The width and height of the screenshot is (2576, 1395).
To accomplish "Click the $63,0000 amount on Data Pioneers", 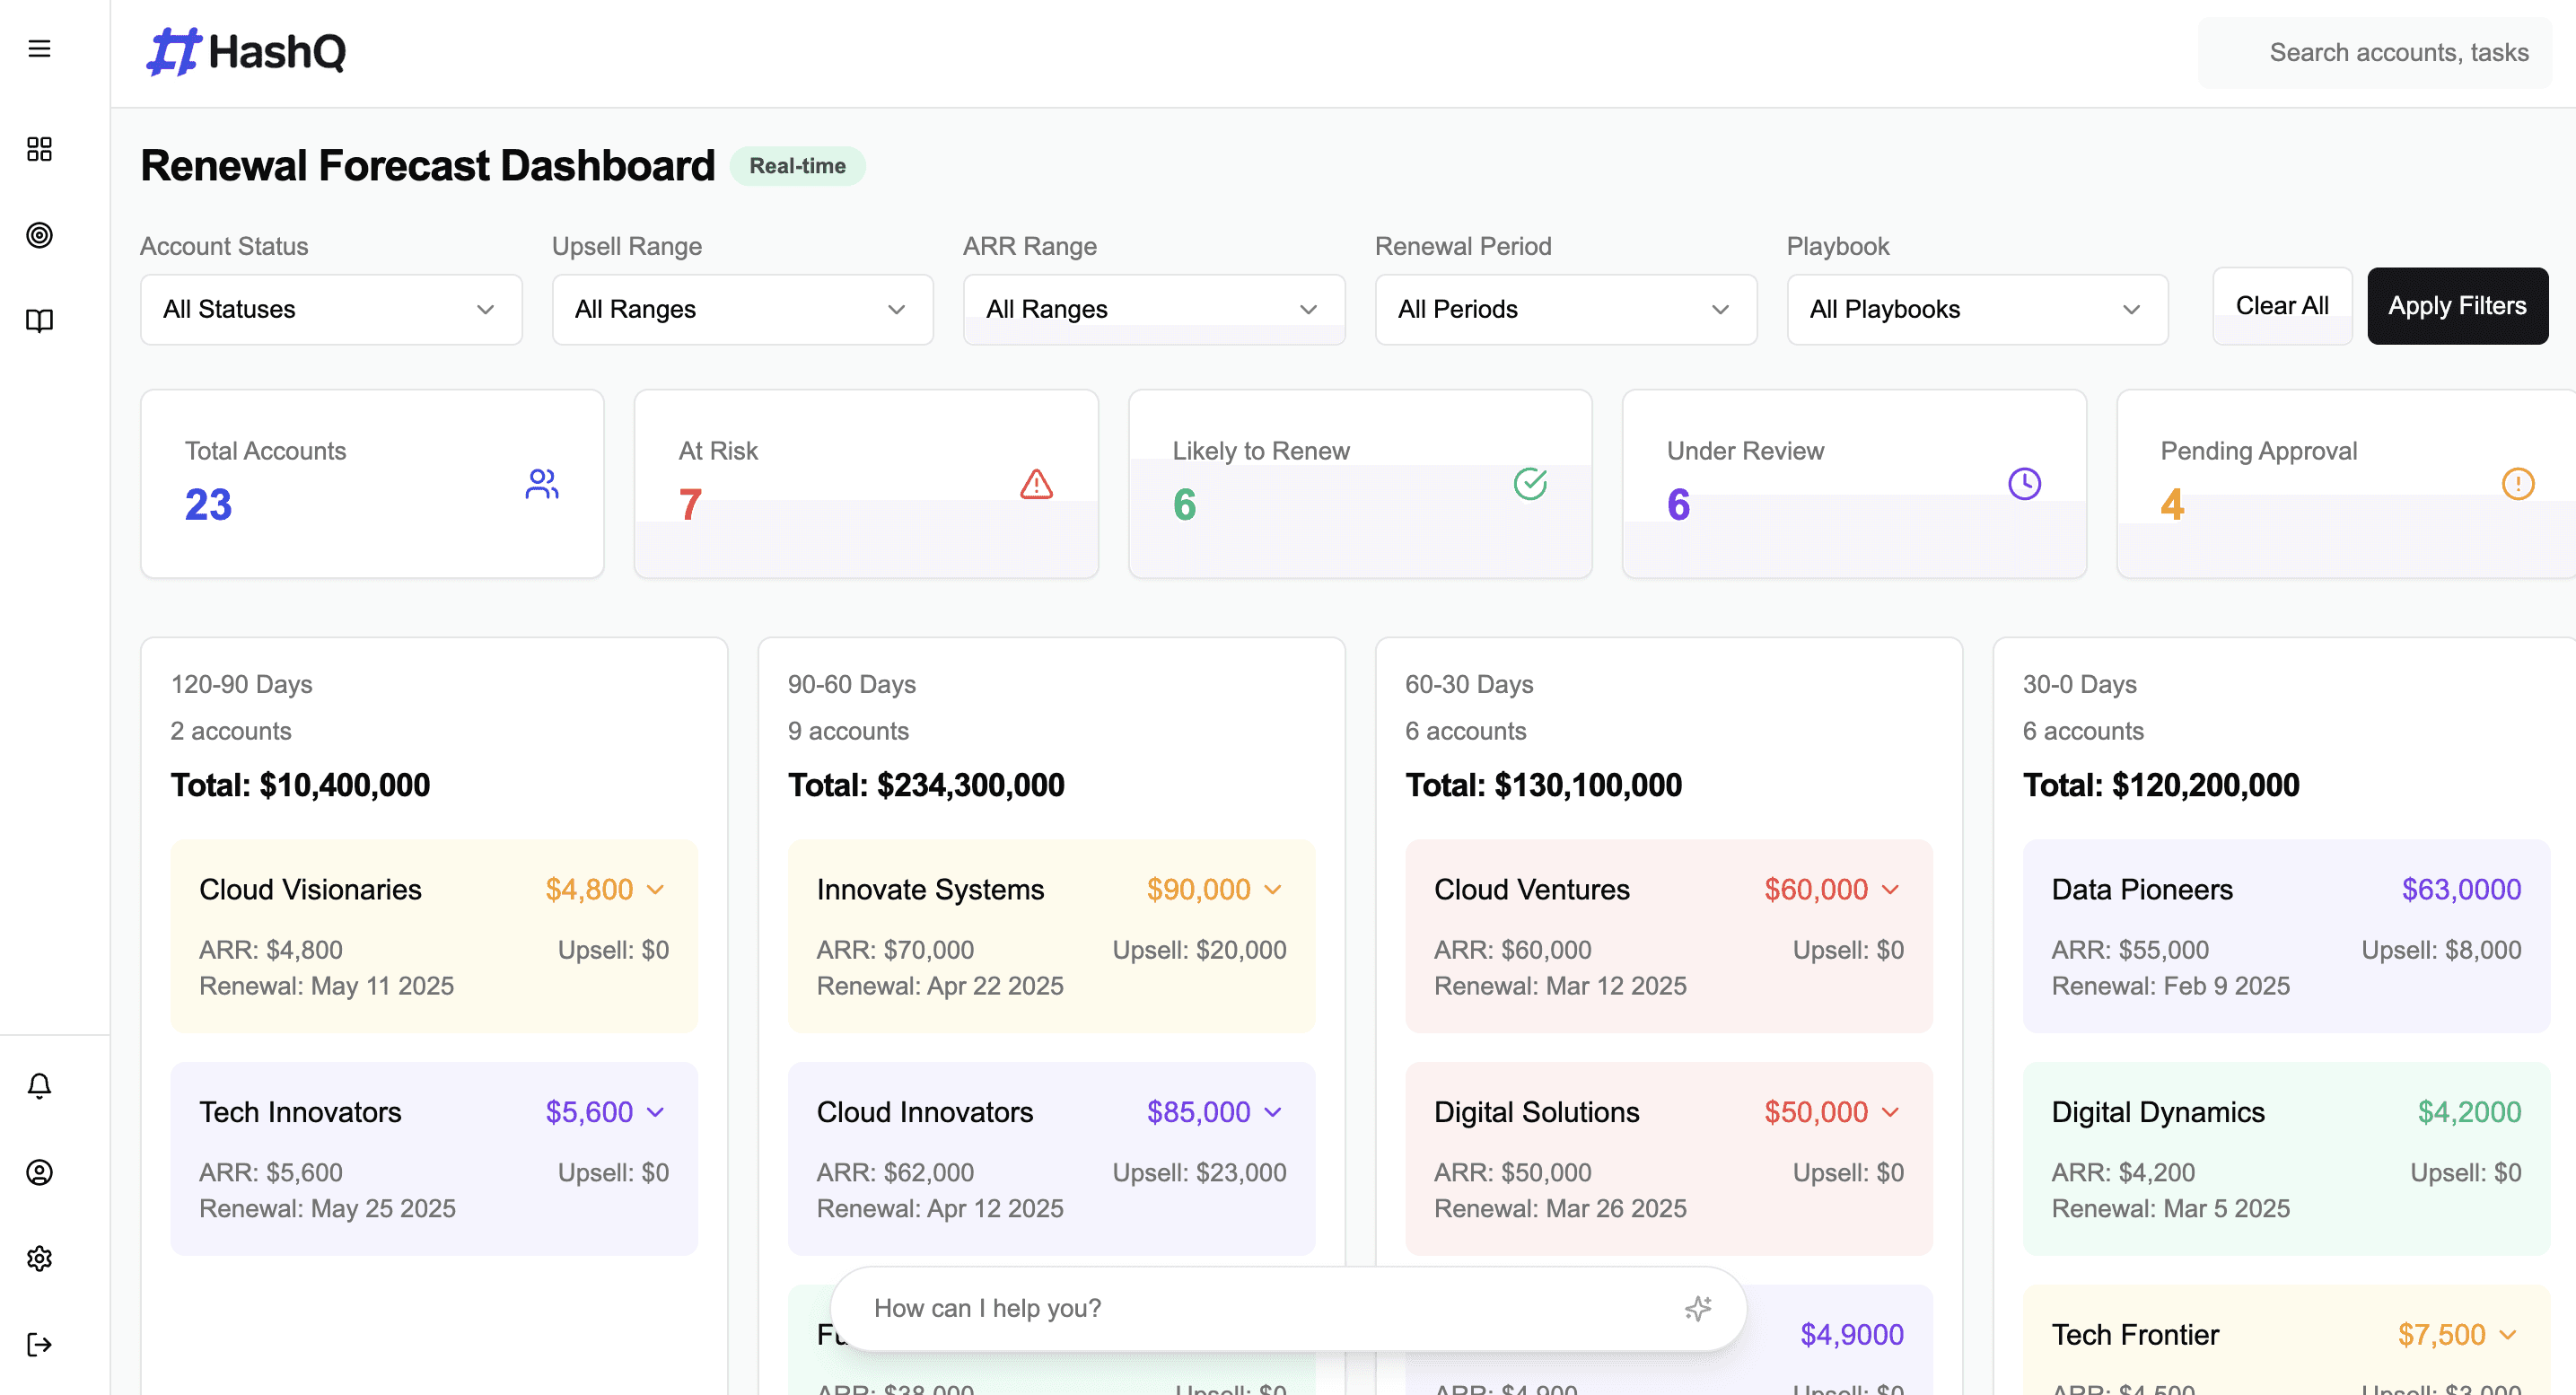I will (2461, 889).
